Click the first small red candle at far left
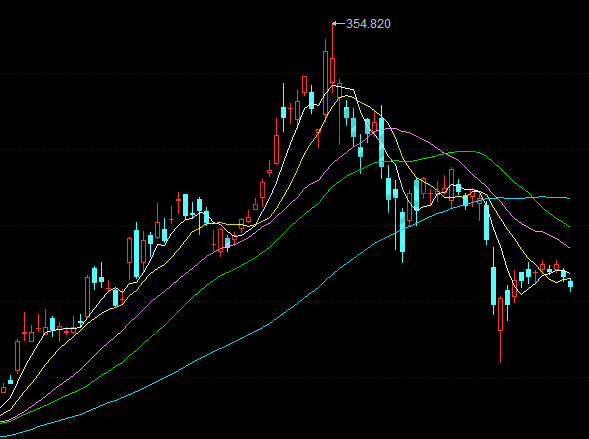Viewport: 589px width, 439px height. point(3,389)
